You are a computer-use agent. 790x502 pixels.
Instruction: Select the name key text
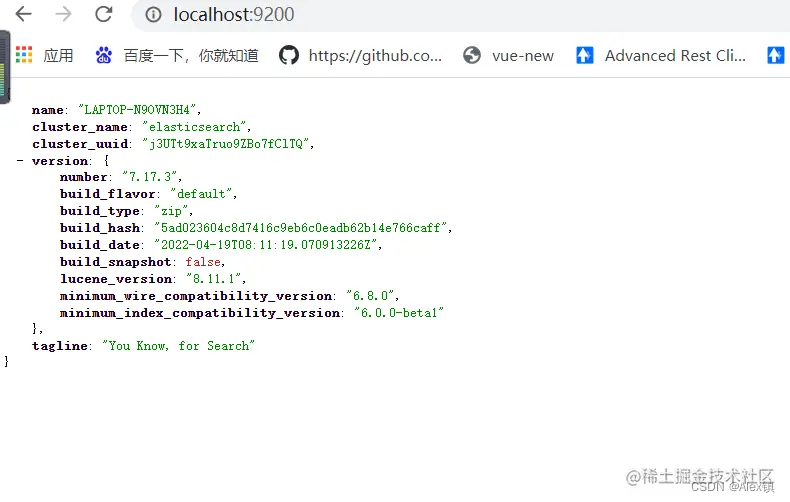pos(48,110)
